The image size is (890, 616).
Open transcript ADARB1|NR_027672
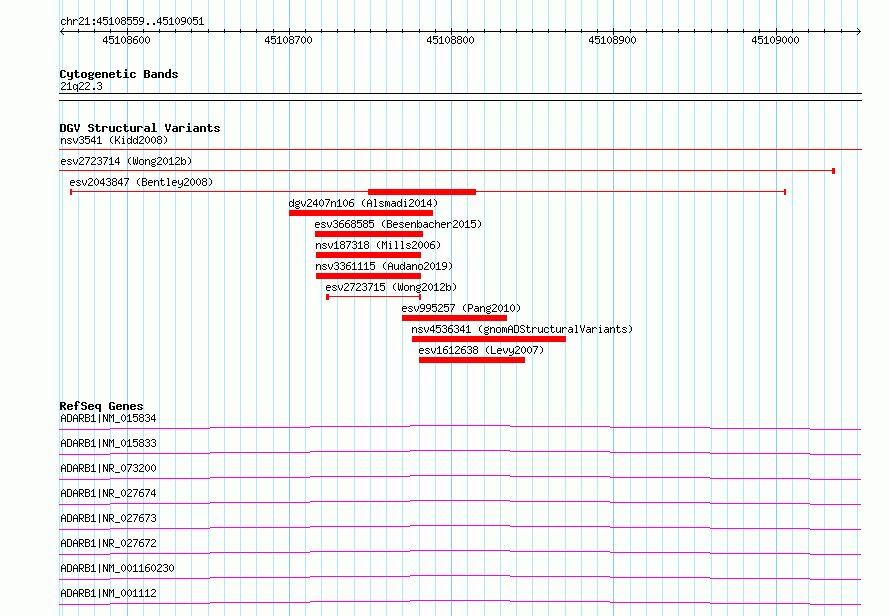click(108, 543)
